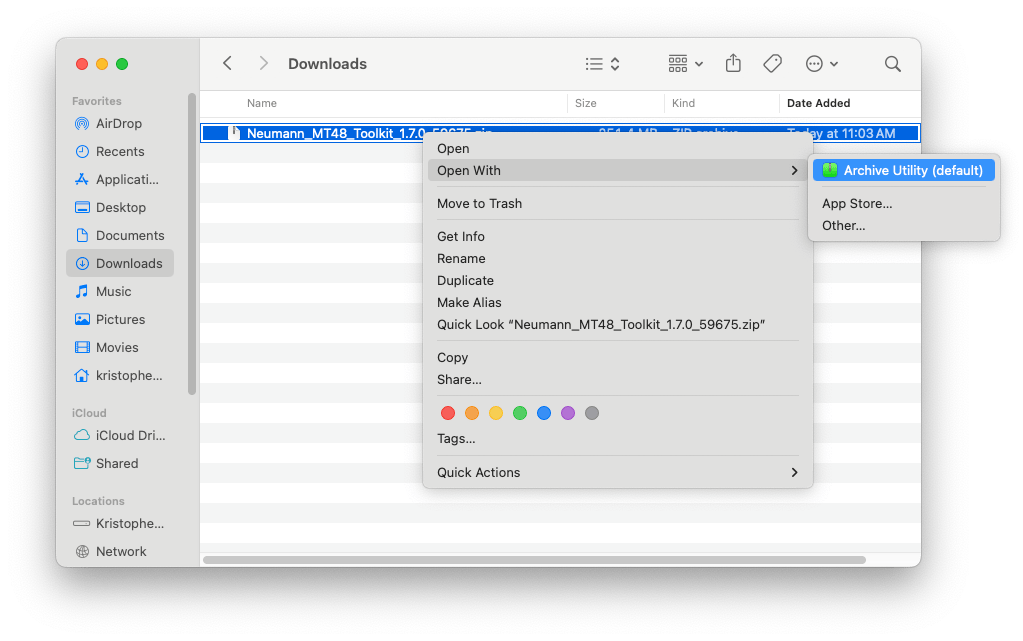Go to Network in the sidebar

pyautogui.click(x=120, y=552)
